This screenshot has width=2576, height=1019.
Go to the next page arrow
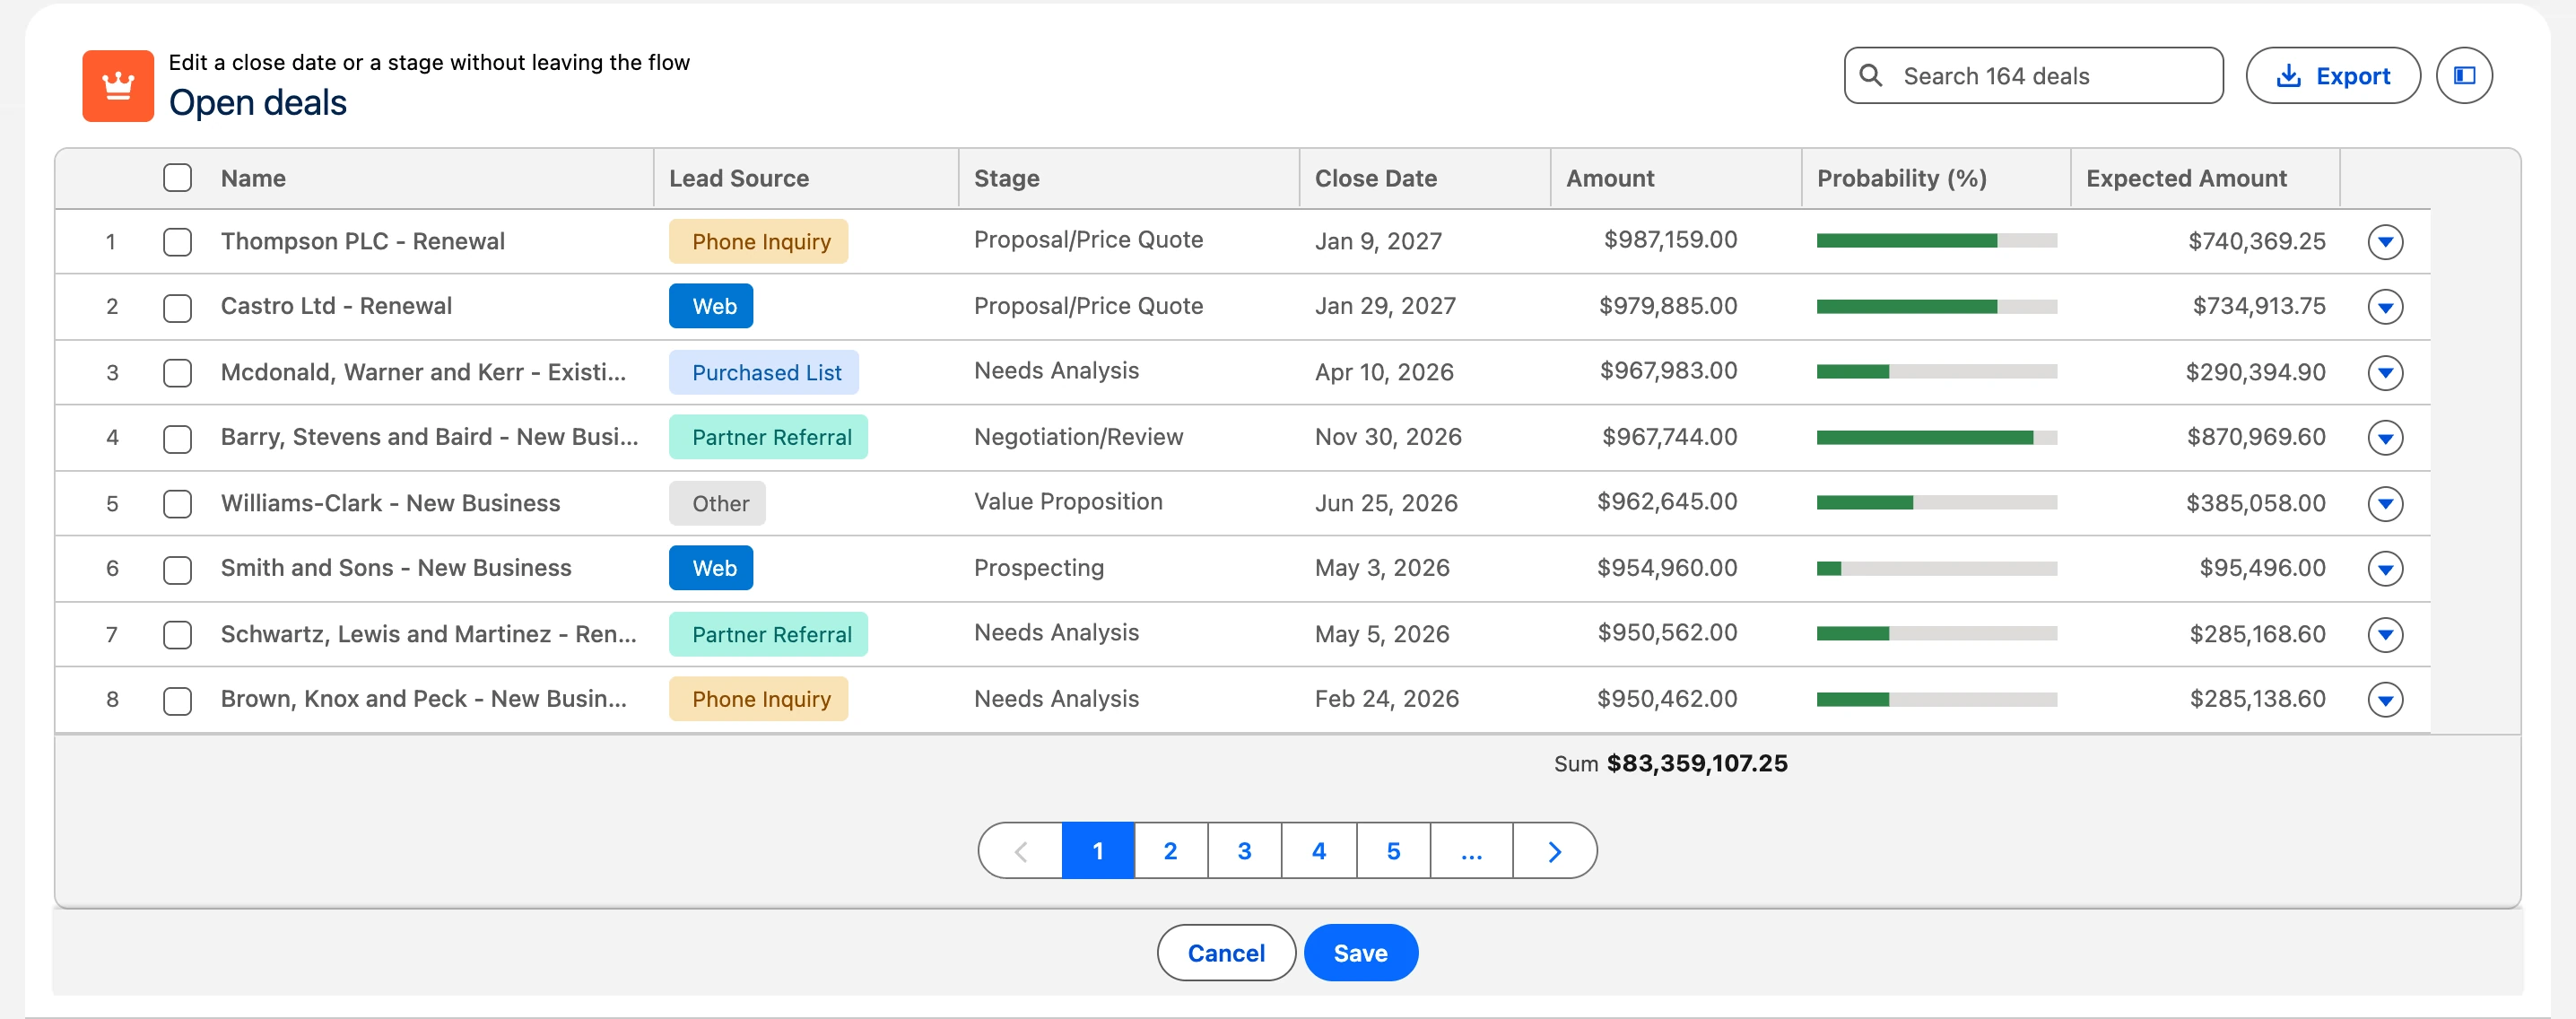point(1554,851)
